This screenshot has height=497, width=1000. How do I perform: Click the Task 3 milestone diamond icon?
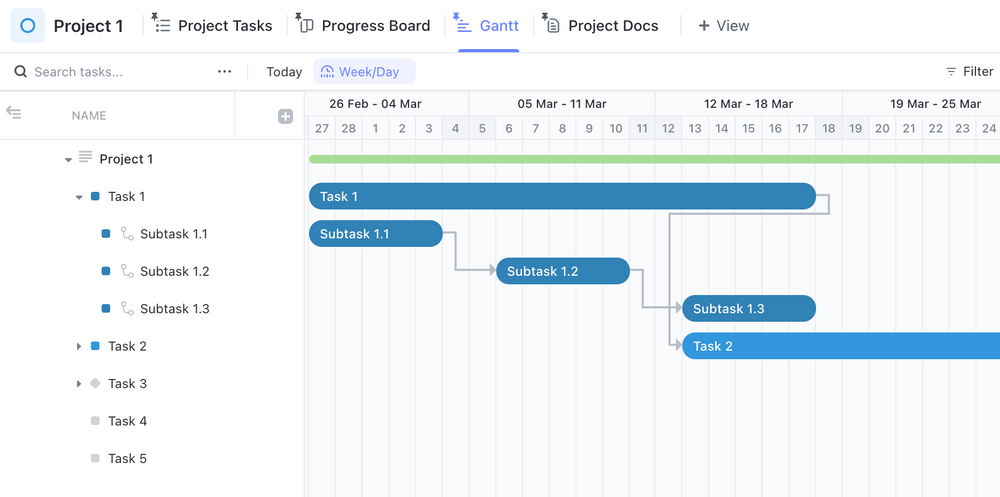click(95, 383)
